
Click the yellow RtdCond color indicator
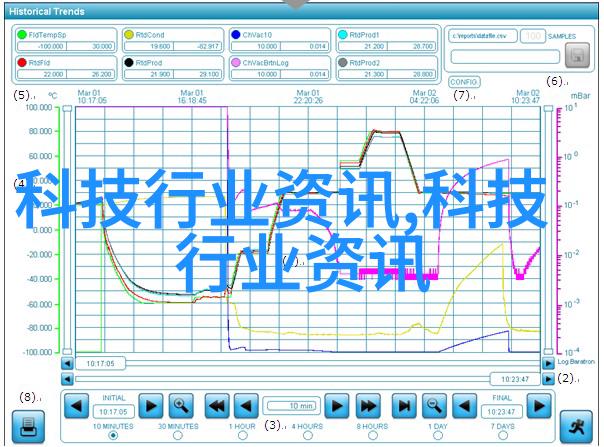point(129,35)
